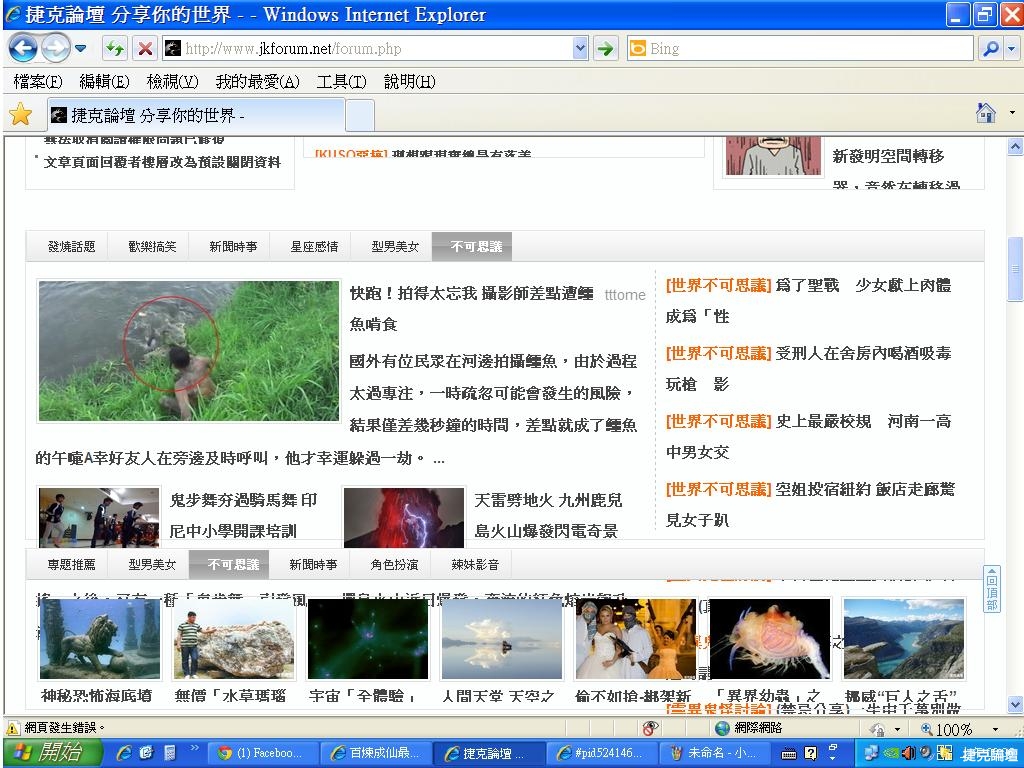The image size is (1024, 768).
Task: Click the Home page icon
Action: 986,113
